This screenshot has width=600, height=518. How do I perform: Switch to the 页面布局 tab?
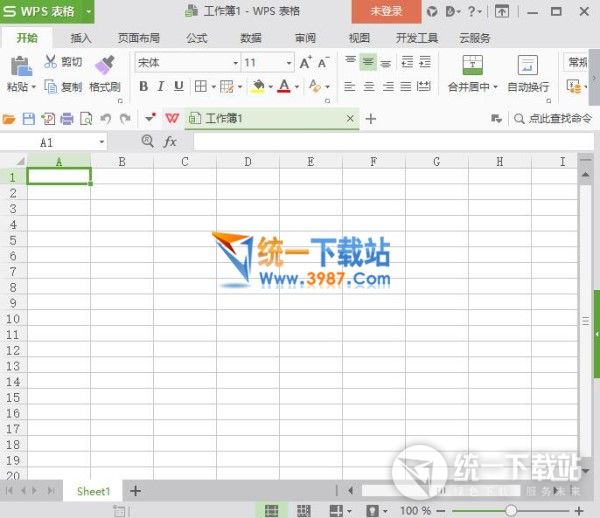pyautogui.click(x=139, y=38)
